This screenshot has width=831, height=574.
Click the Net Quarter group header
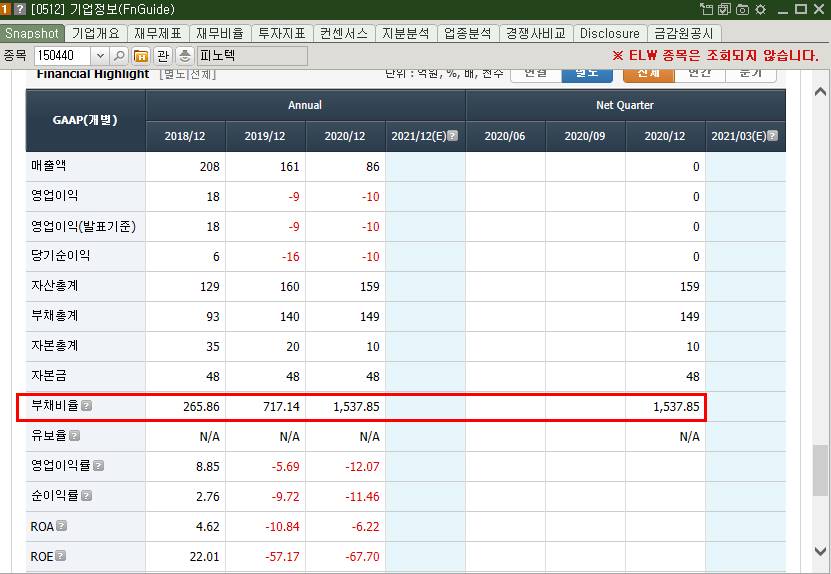tap(625, 105)
